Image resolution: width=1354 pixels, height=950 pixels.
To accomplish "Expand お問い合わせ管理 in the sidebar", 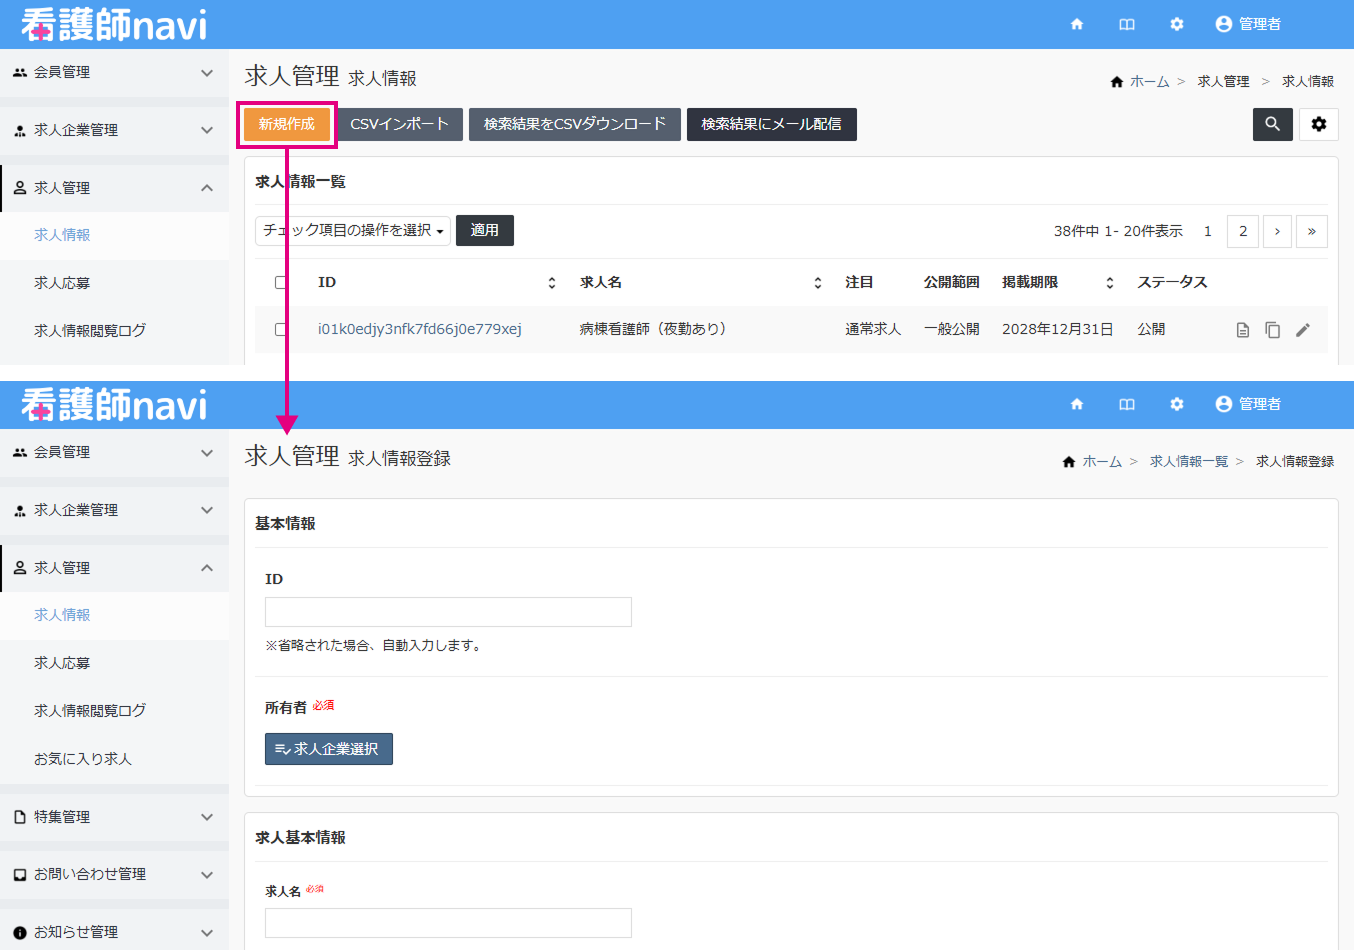I will click(114, 875).
